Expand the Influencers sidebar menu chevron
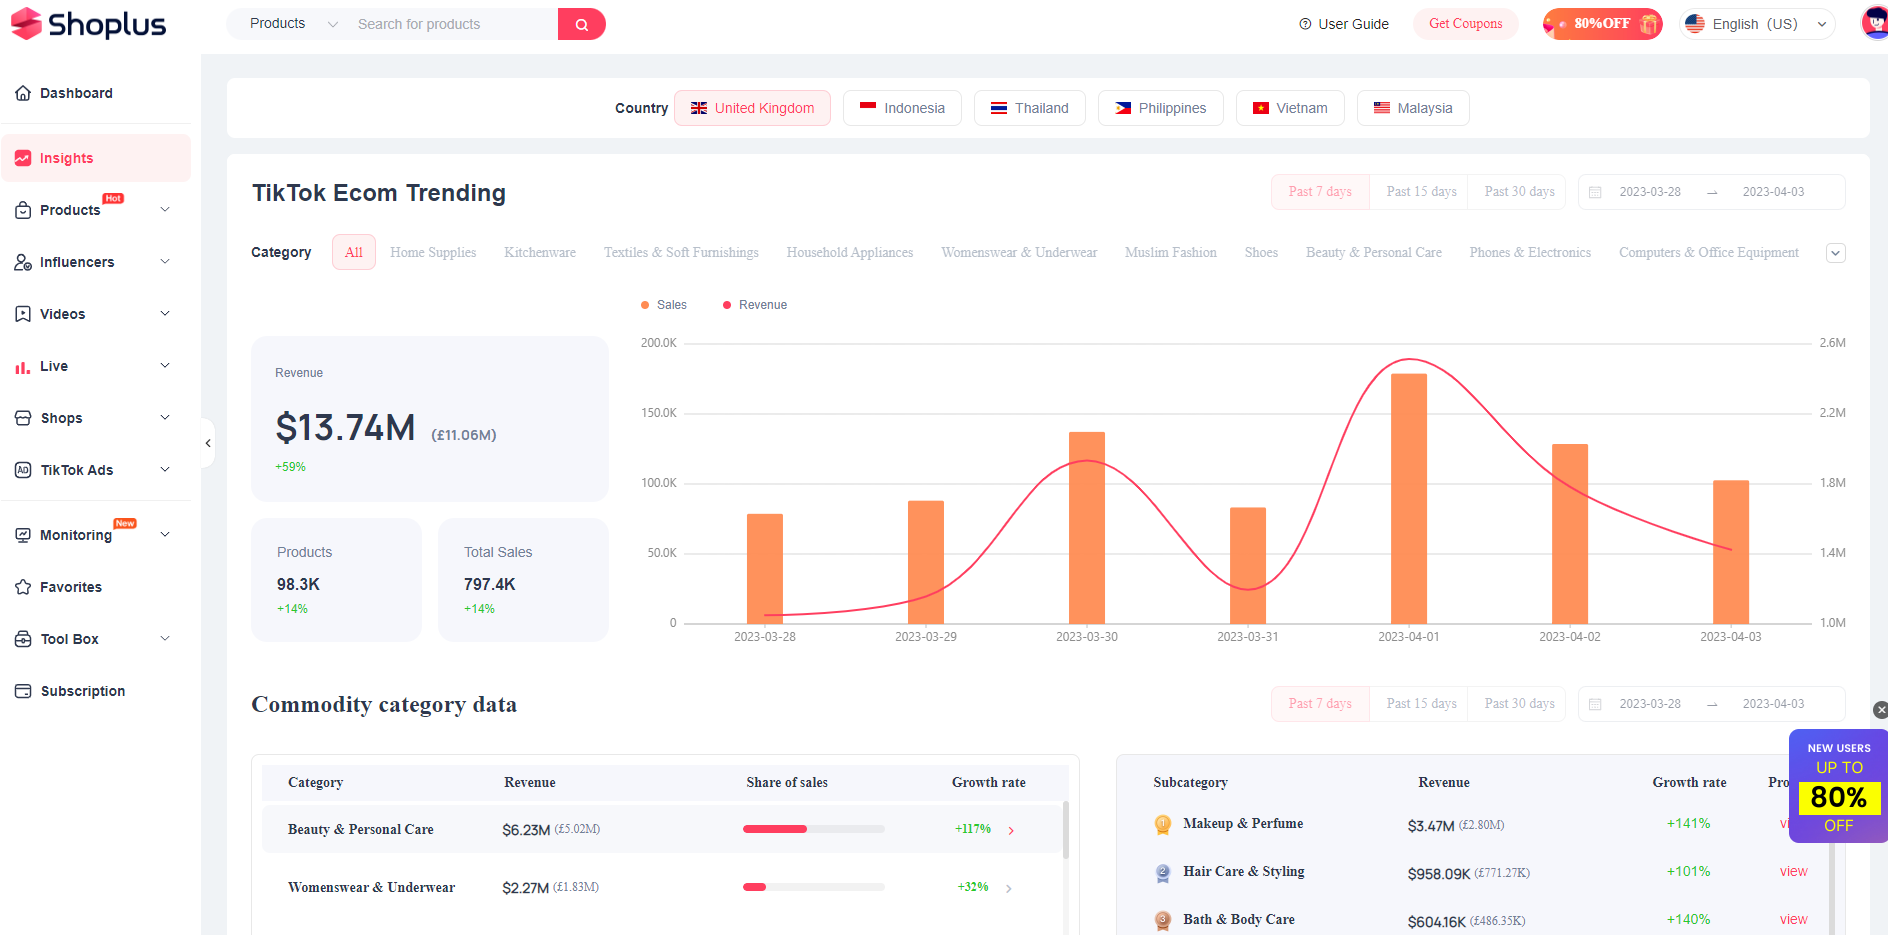 pyautogui.click(x=165, y=261)
